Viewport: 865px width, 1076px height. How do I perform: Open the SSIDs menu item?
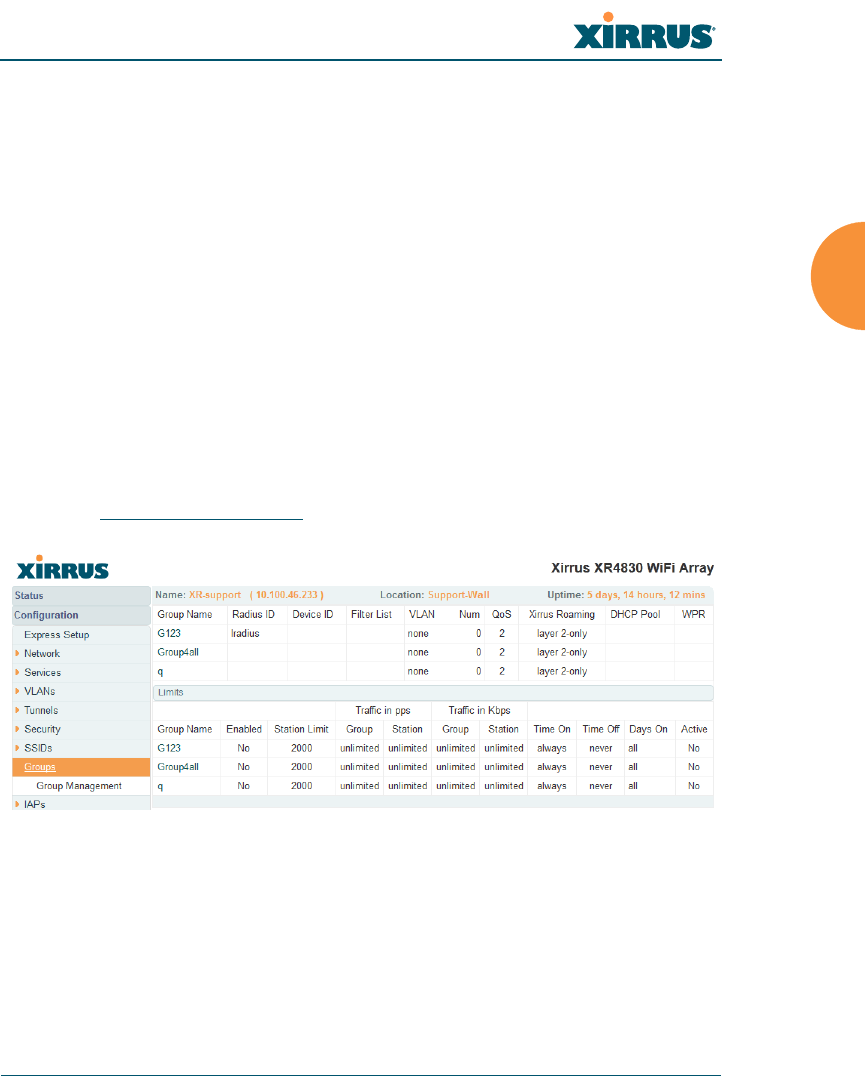tap(38, 748)
